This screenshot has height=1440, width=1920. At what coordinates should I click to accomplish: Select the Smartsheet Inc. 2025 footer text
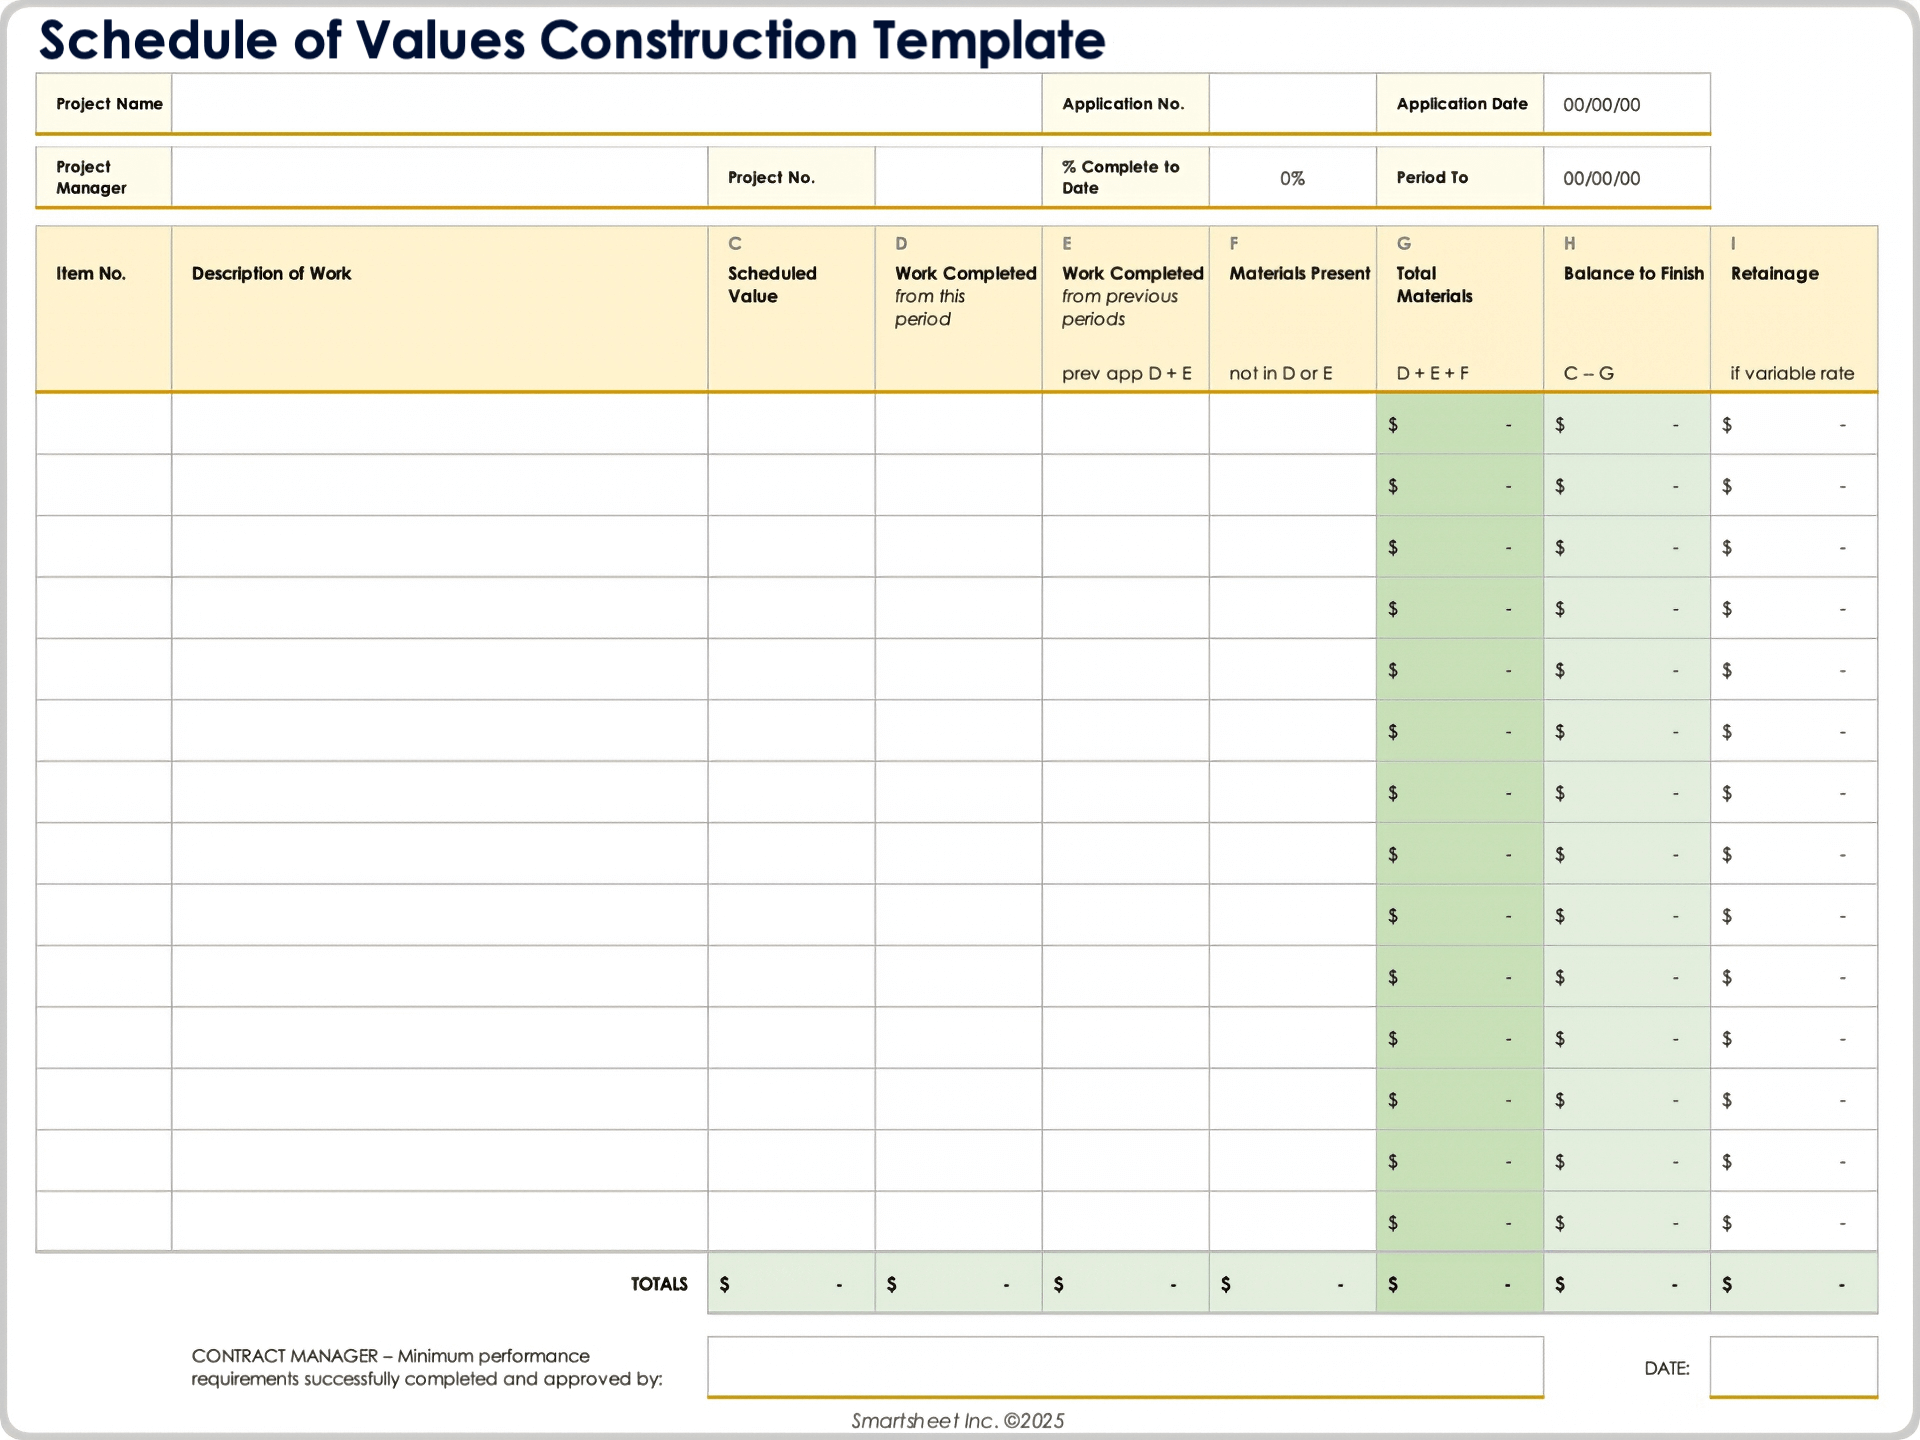pos(958,1419)
